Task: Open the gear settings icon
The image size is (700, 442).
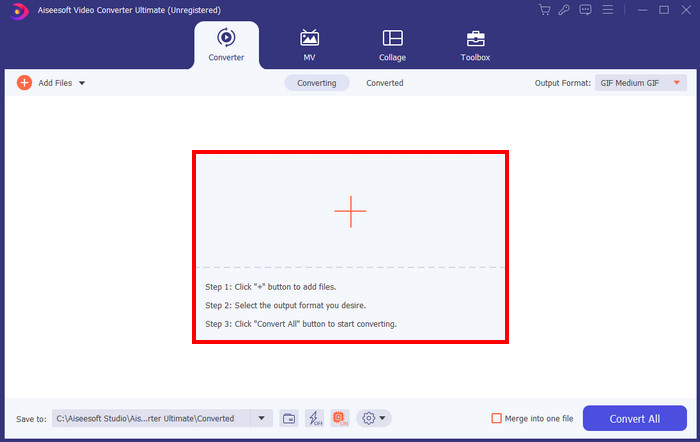Action: click(x=368, y=418)
